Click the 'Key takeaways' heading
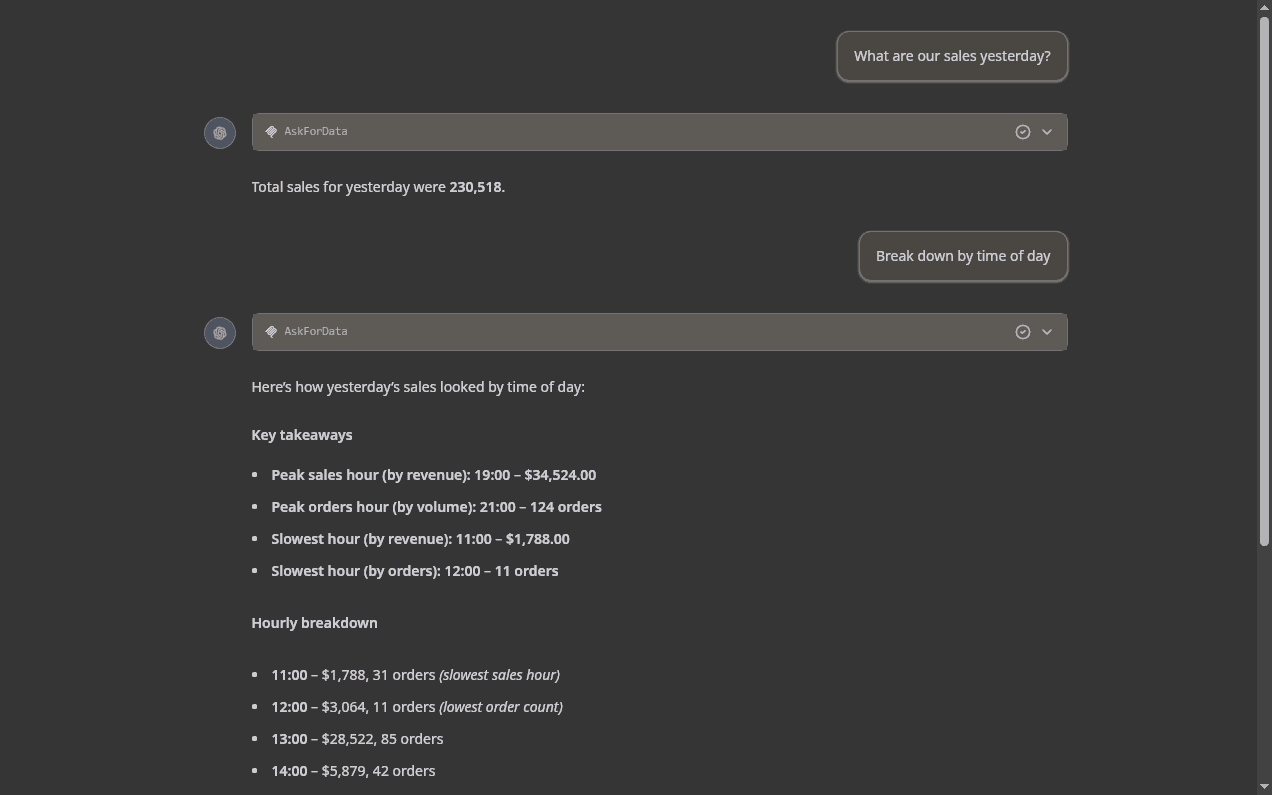 (301, 435)
